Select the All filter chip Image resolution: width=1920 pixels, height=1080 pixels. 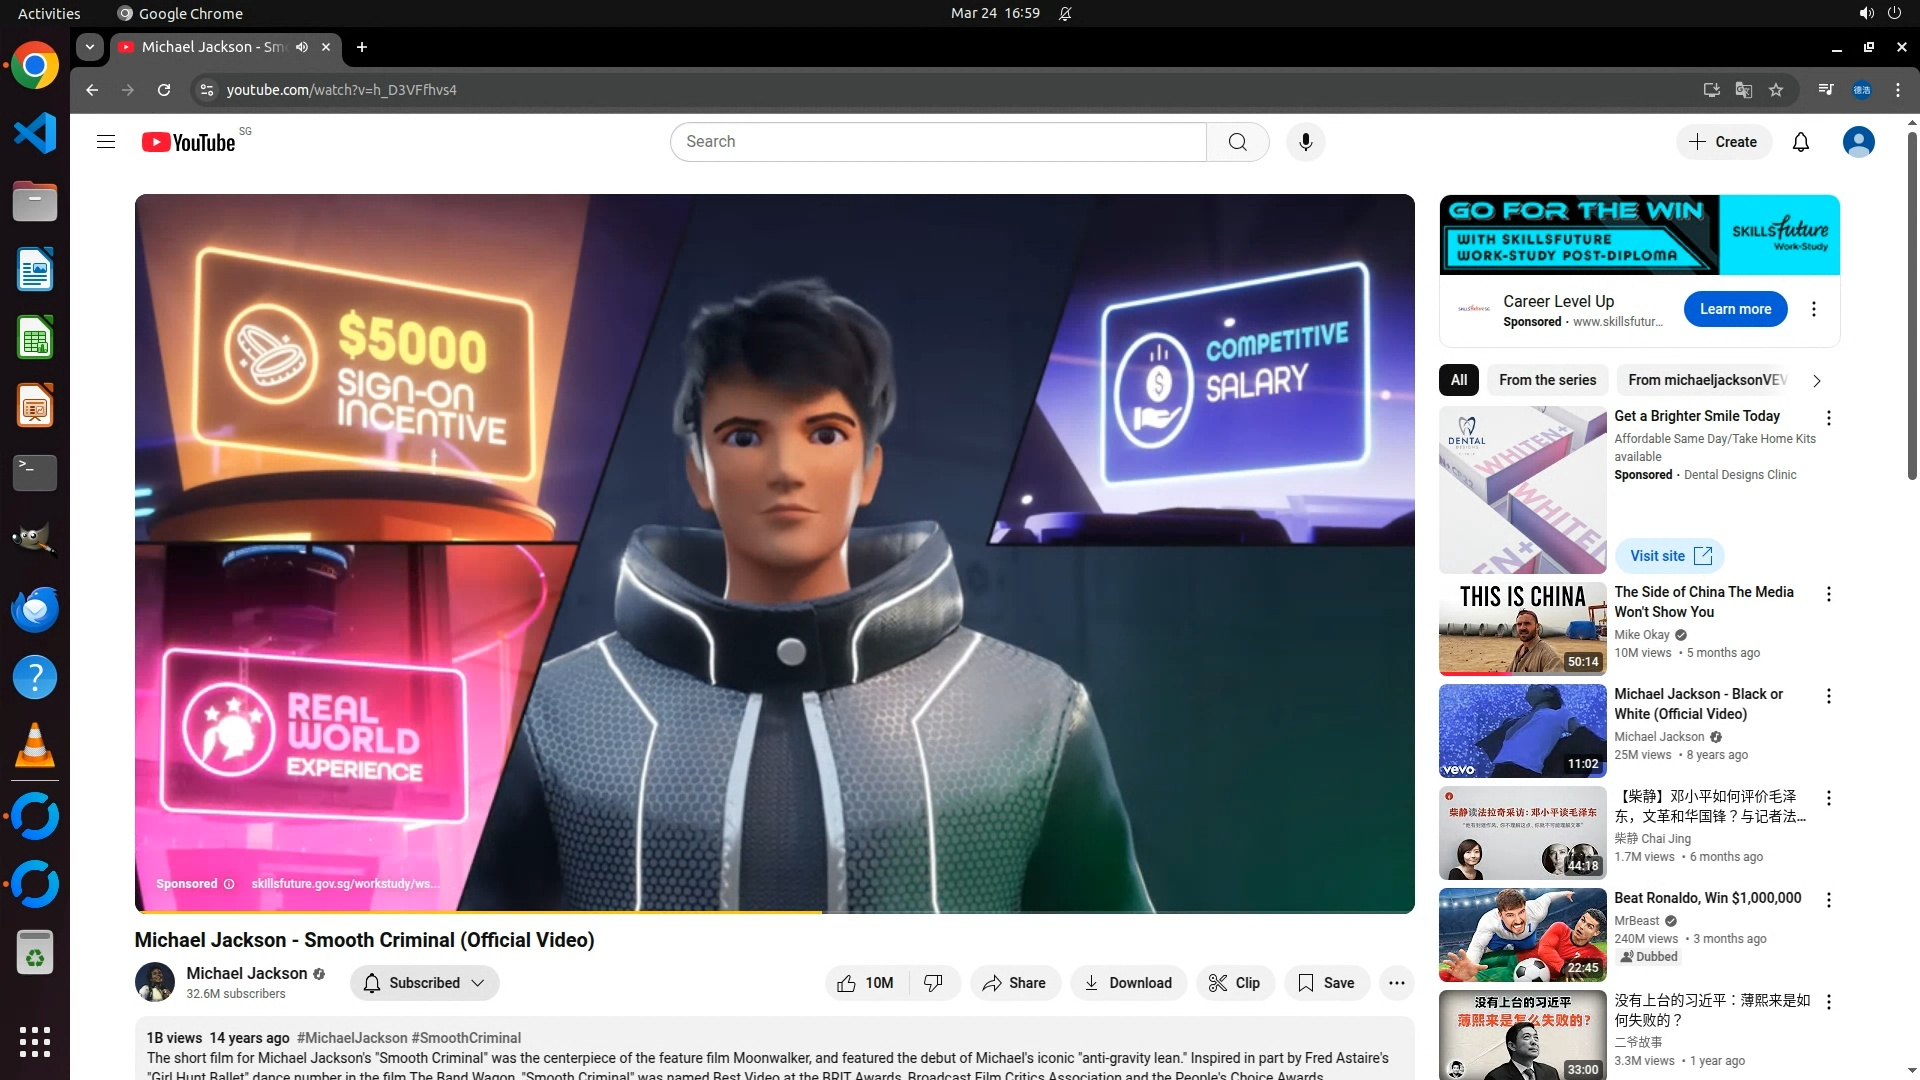1458,380
